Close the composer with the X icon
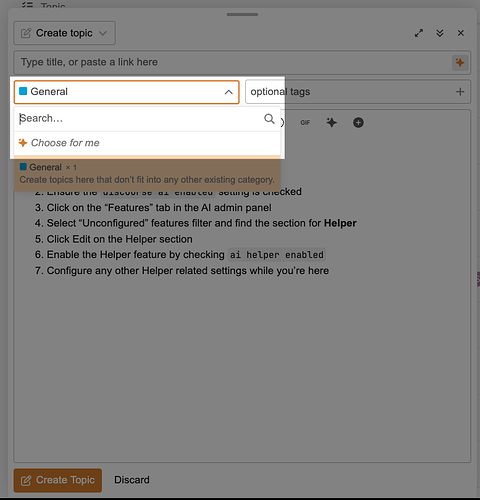This screenshot has width=480, height=500. click(x=461, y=33)
